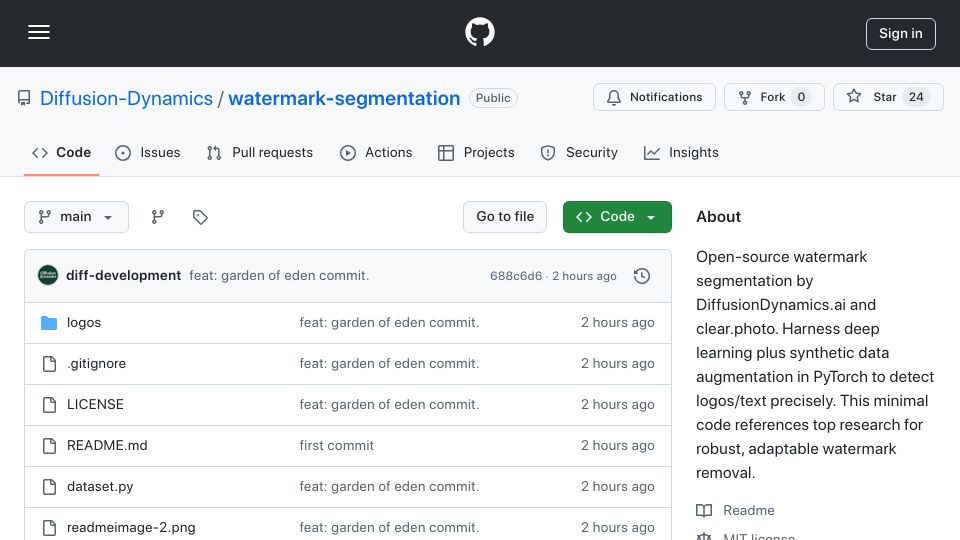Click the bell icon in Notifications

click(613, 98)
